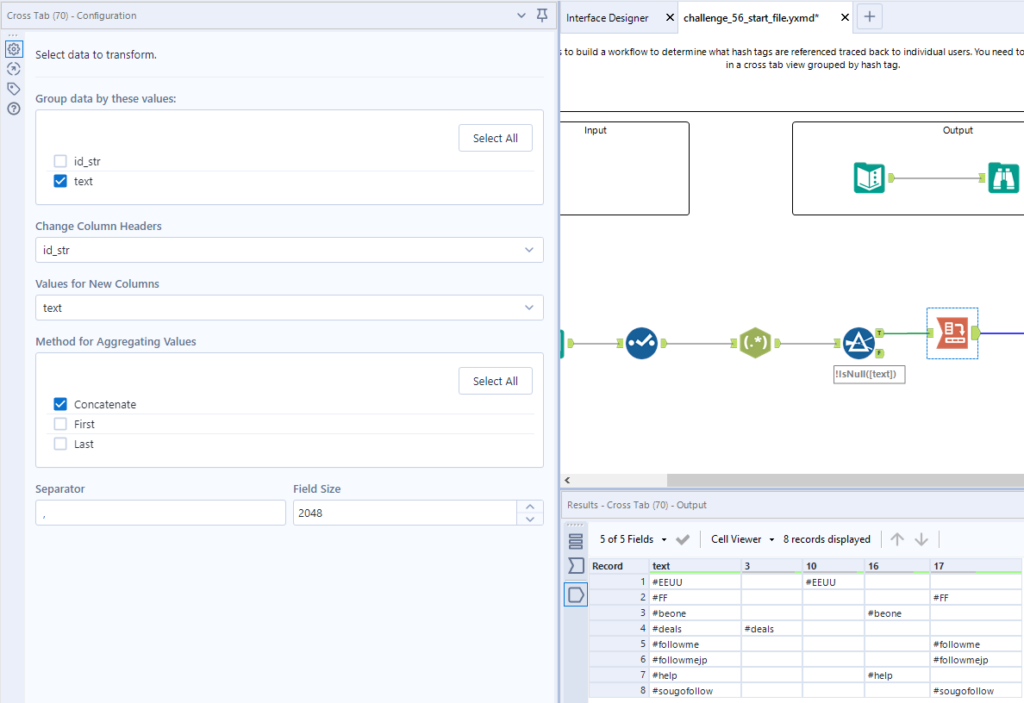The height and width of the screenshot is (703, 1024).
Task: Pin the Configuration window
Action: 542,16
